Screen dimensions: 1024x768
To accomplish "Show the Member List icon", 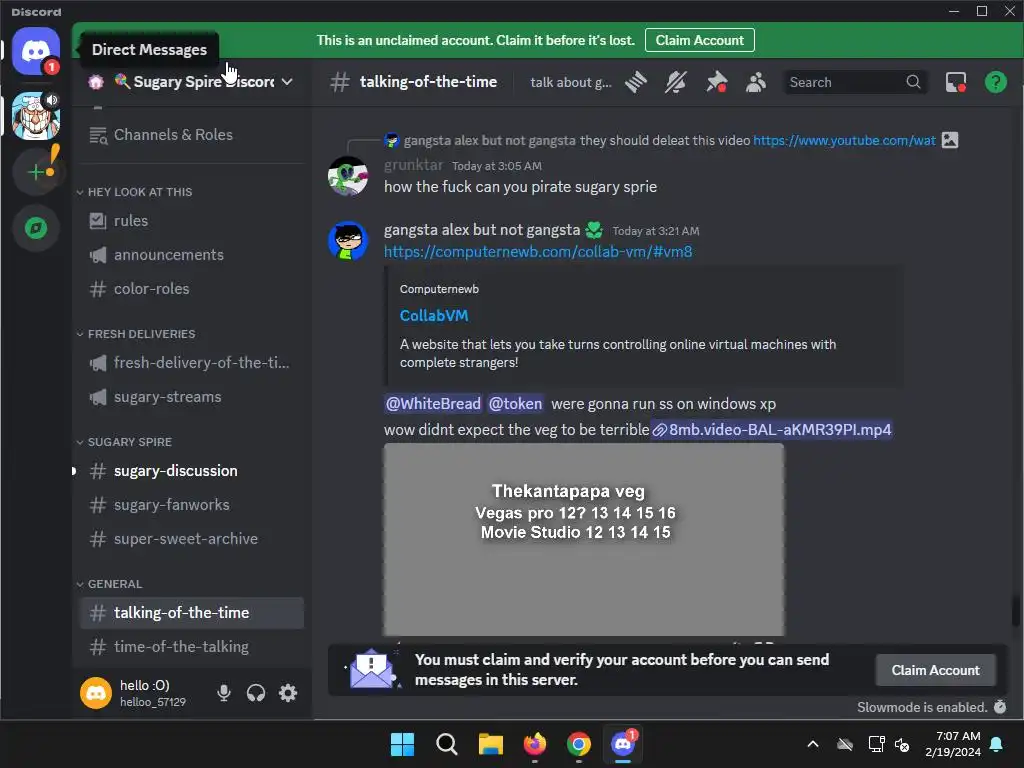I will 756,82.
